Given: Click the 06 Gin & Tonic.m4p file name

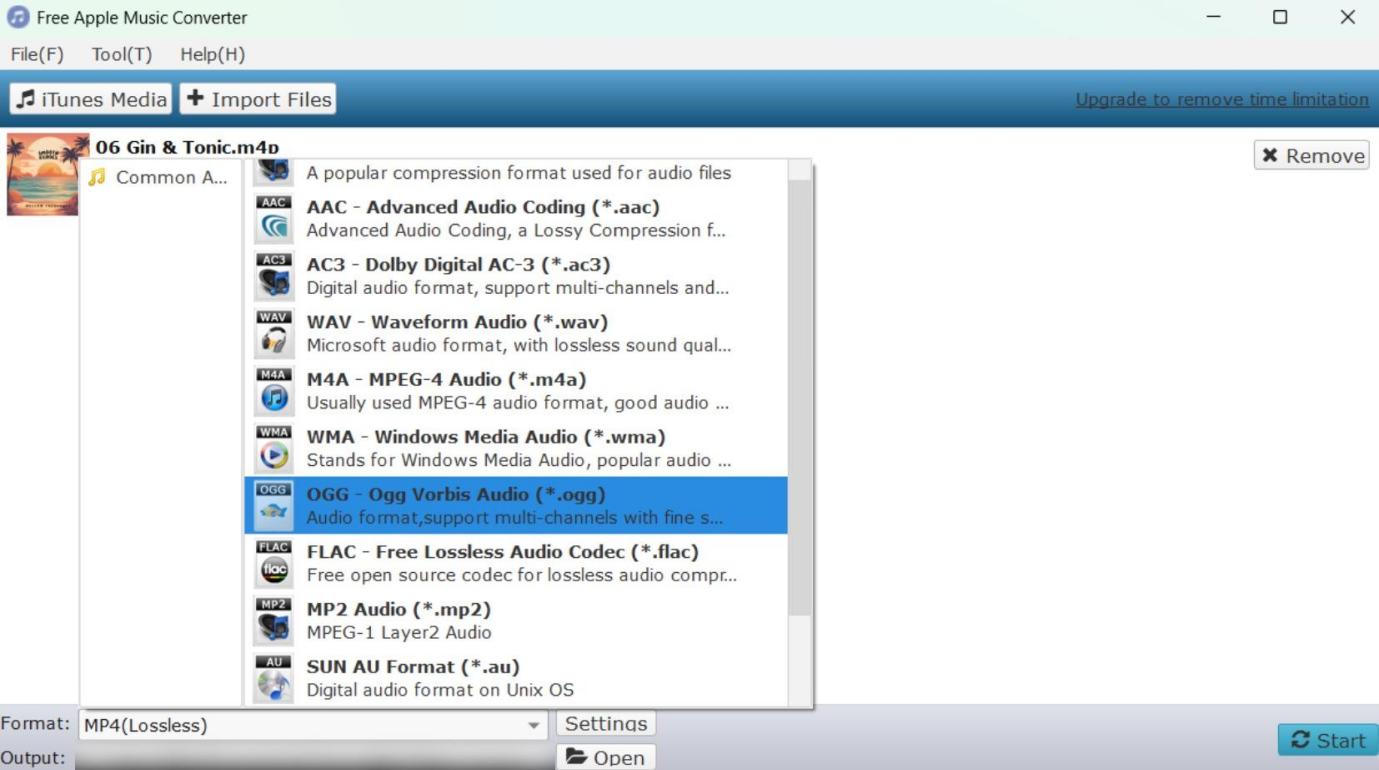Looking at the screenshot, I should (187, 147).
